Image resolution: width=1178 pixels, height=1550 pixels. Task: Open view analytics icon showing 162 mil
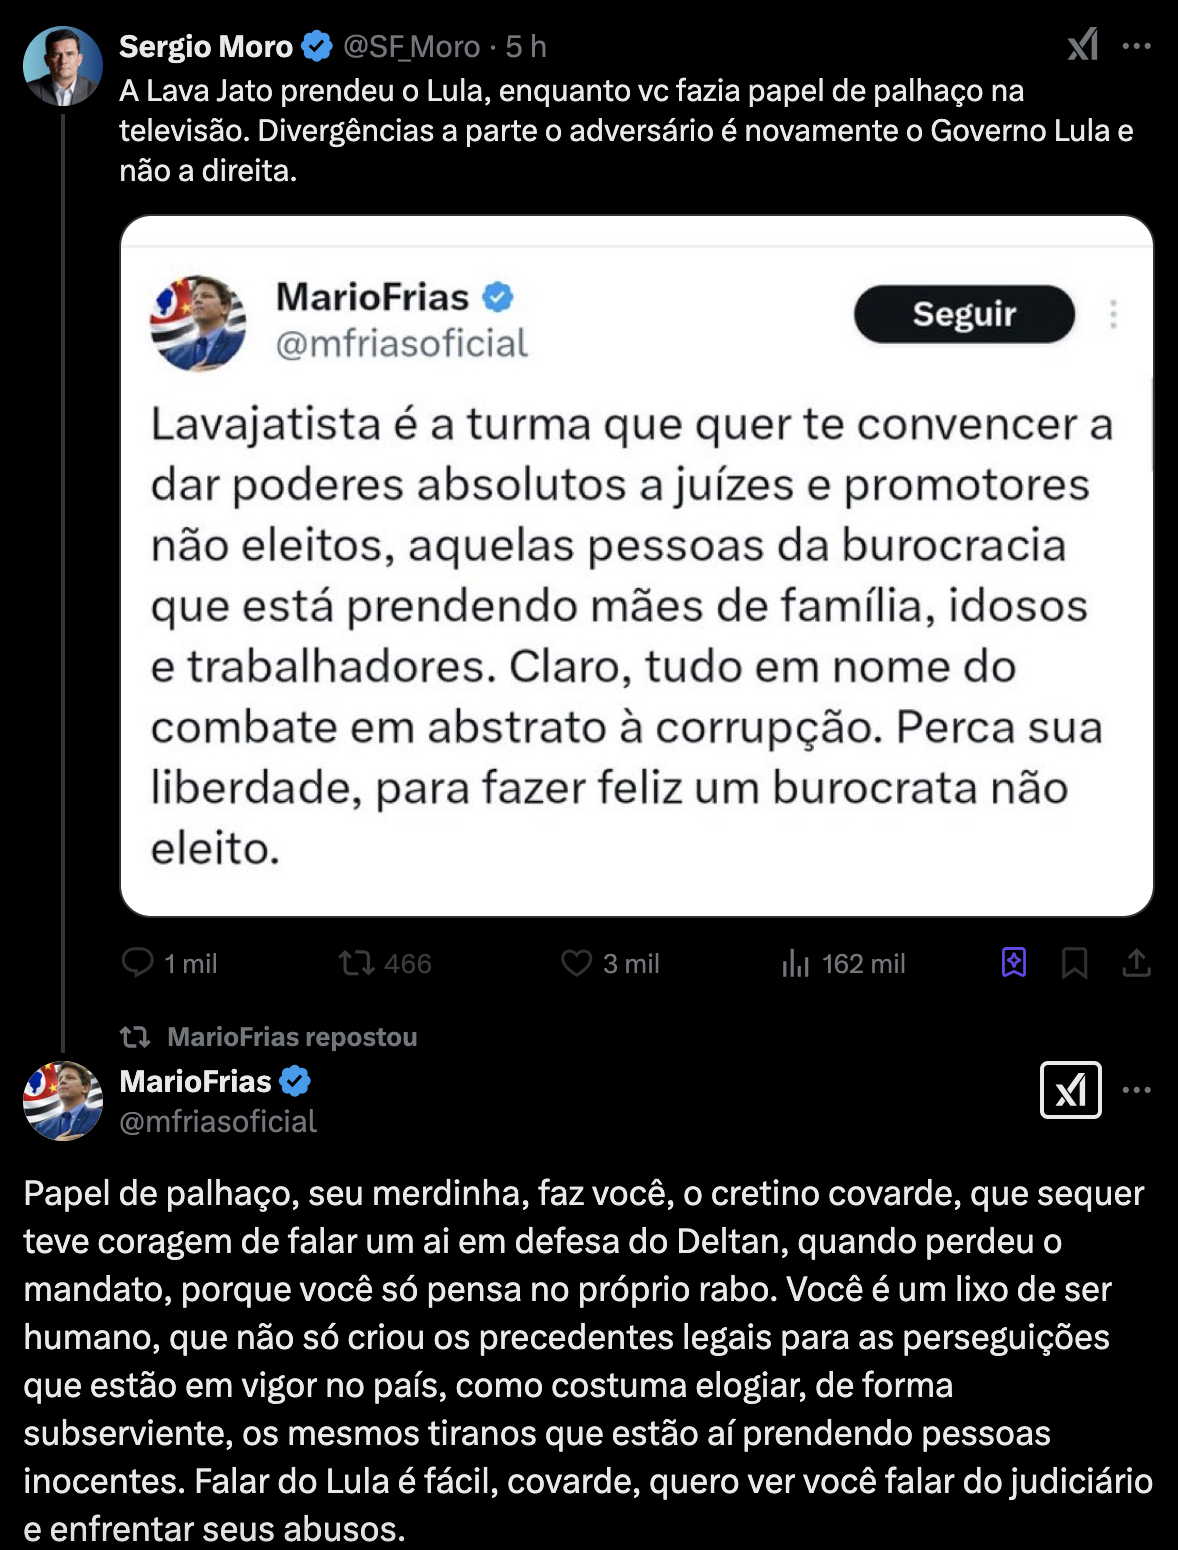(x=796, y=964)
